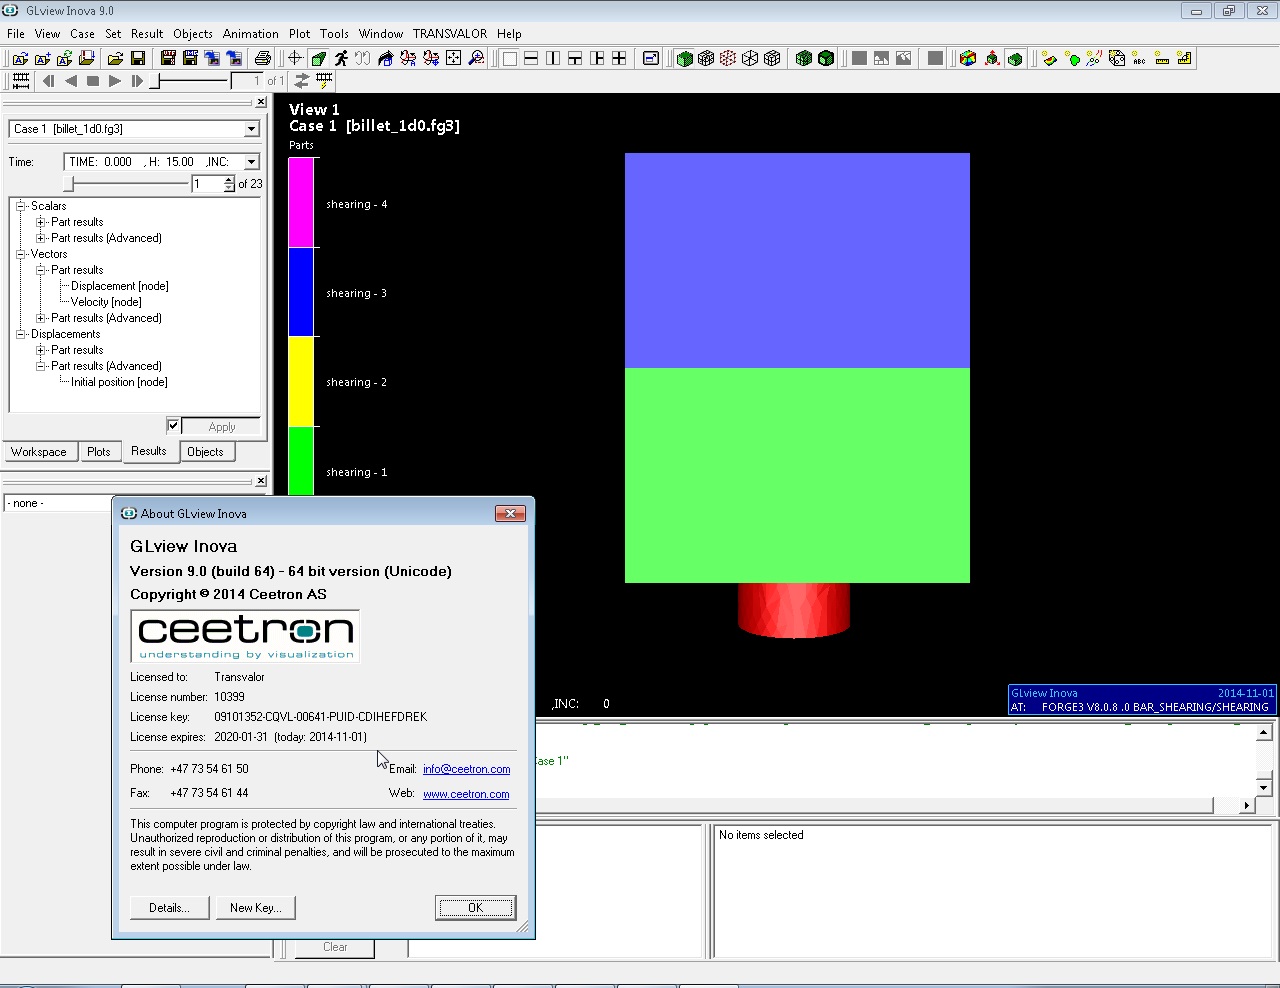Activate the magnifier zoom tool
1280x988 pixels.
click(x=477, y=58)
